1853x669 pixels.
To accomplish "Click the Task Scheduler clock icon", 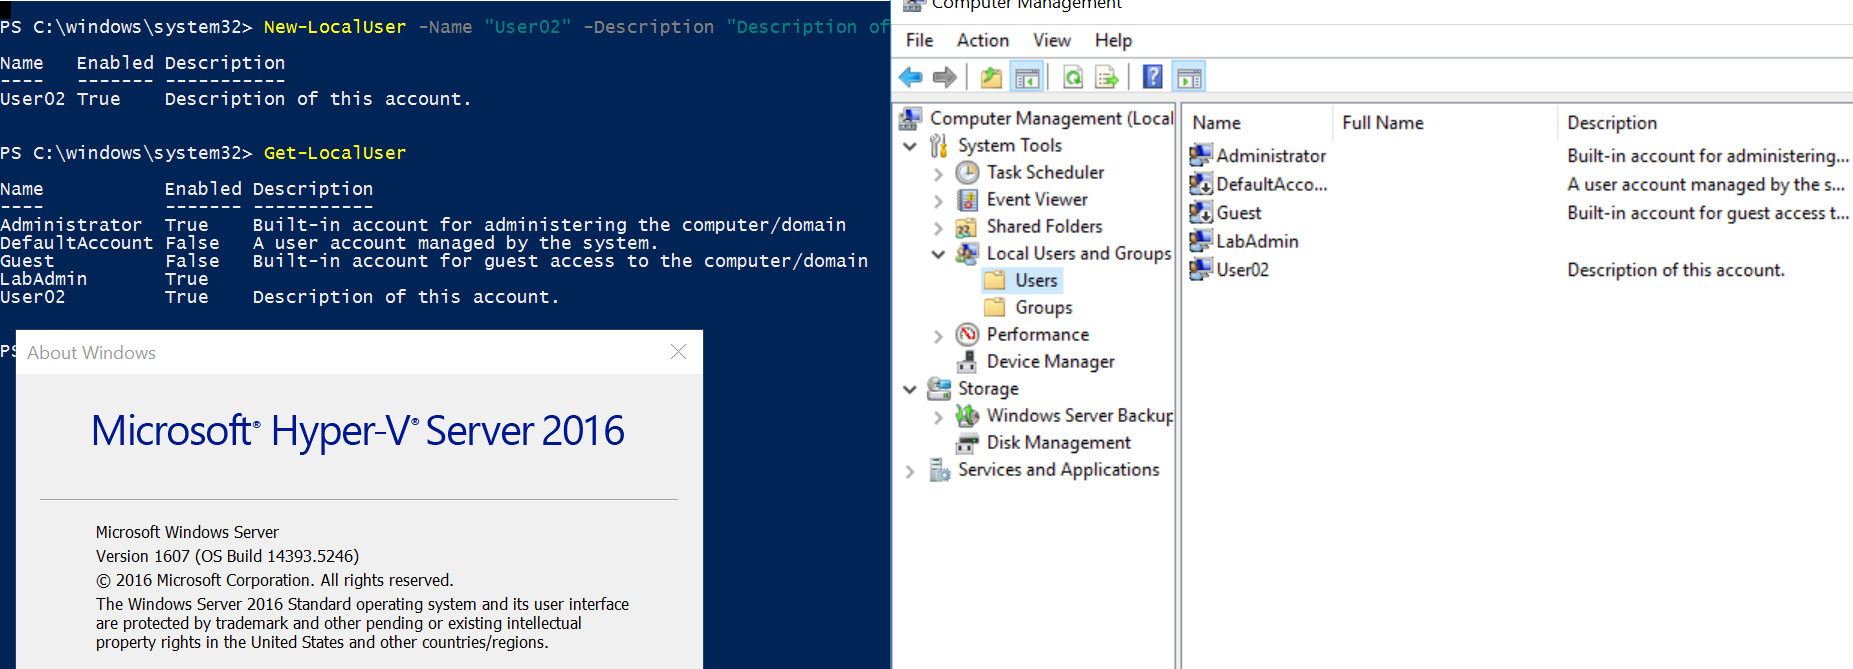I will click(x=967, y=172).
